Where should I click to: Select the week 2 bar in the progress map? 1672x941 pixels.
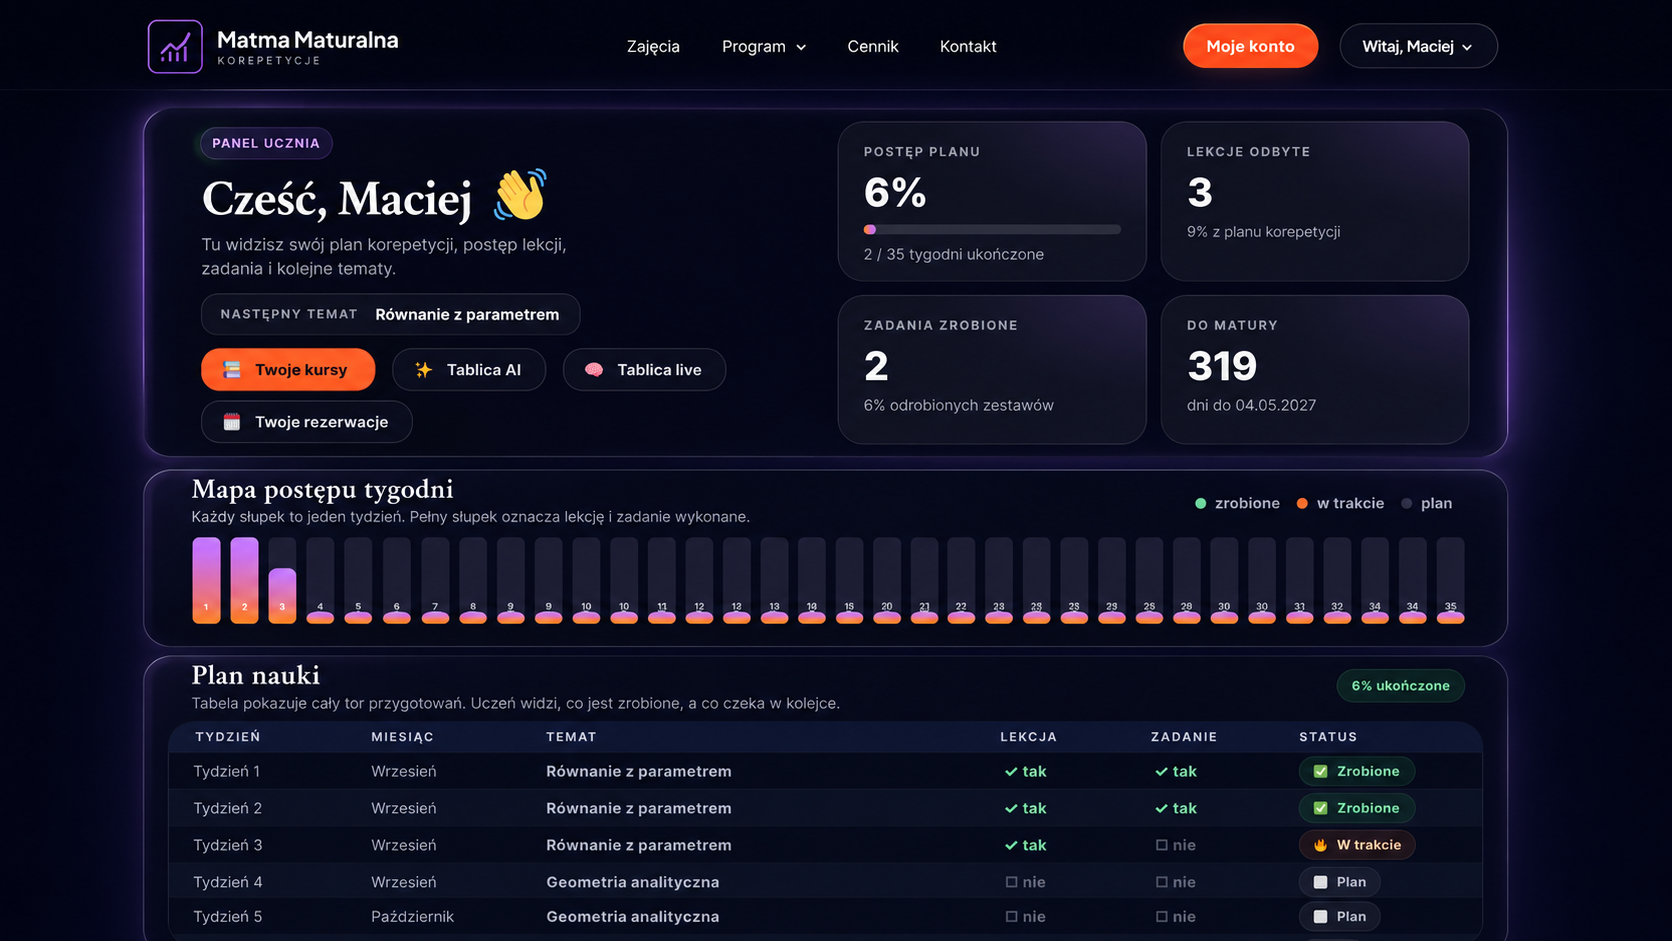244,580
